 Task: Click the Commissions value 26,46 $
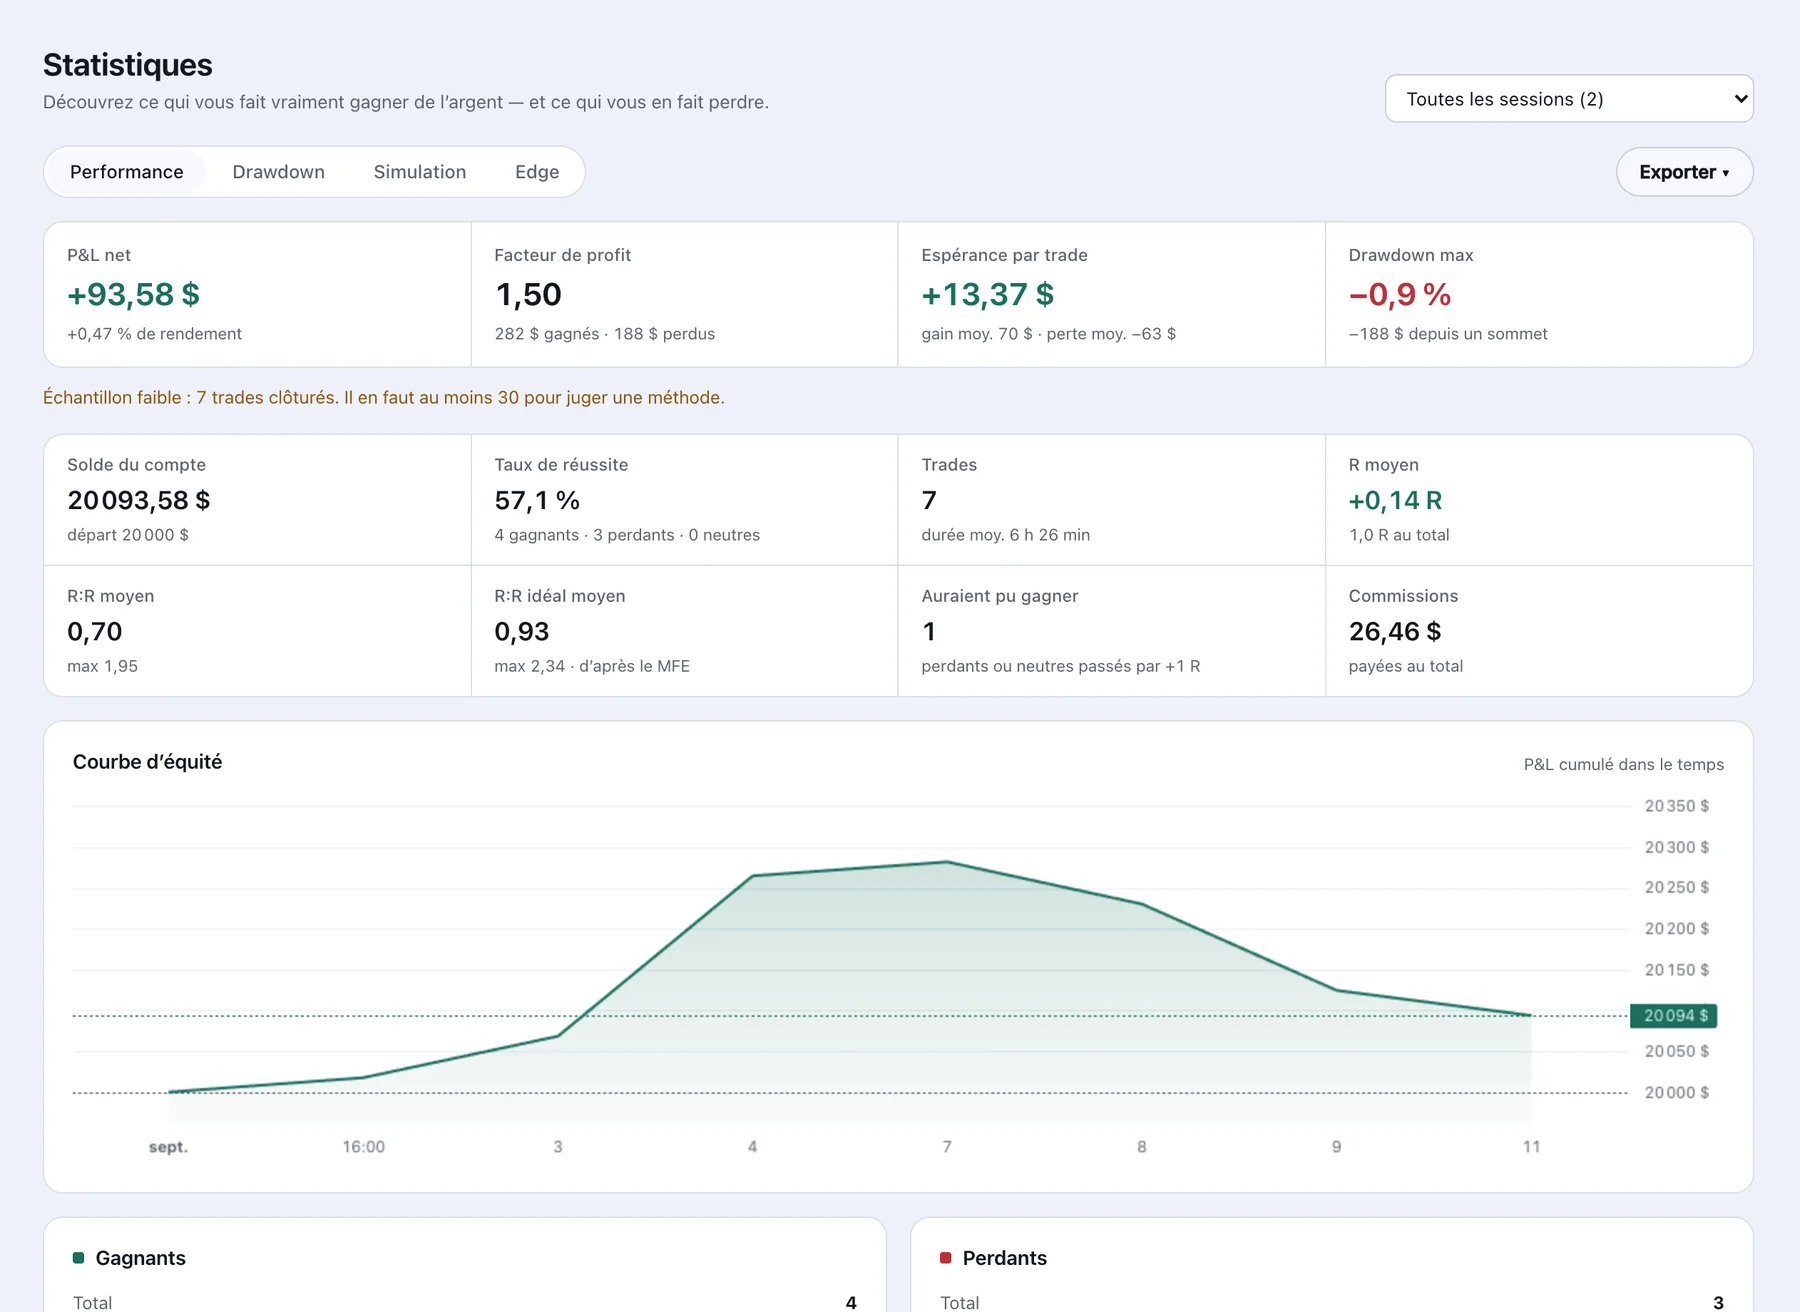(x=1394, y=632)
